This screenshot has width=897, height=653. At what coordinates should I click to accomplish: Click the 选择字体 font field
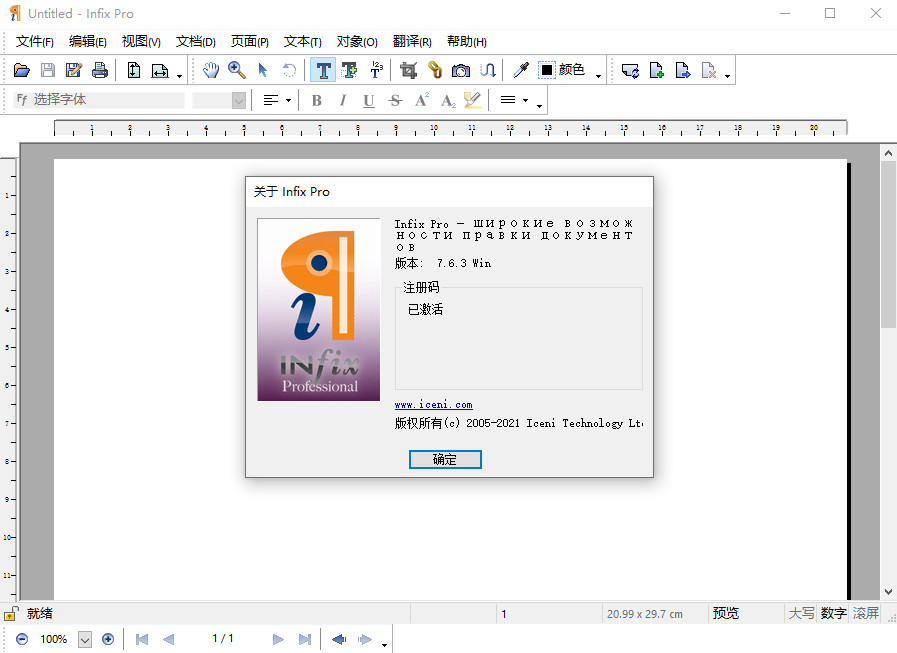pyautogui.click(x=98, y=100)
